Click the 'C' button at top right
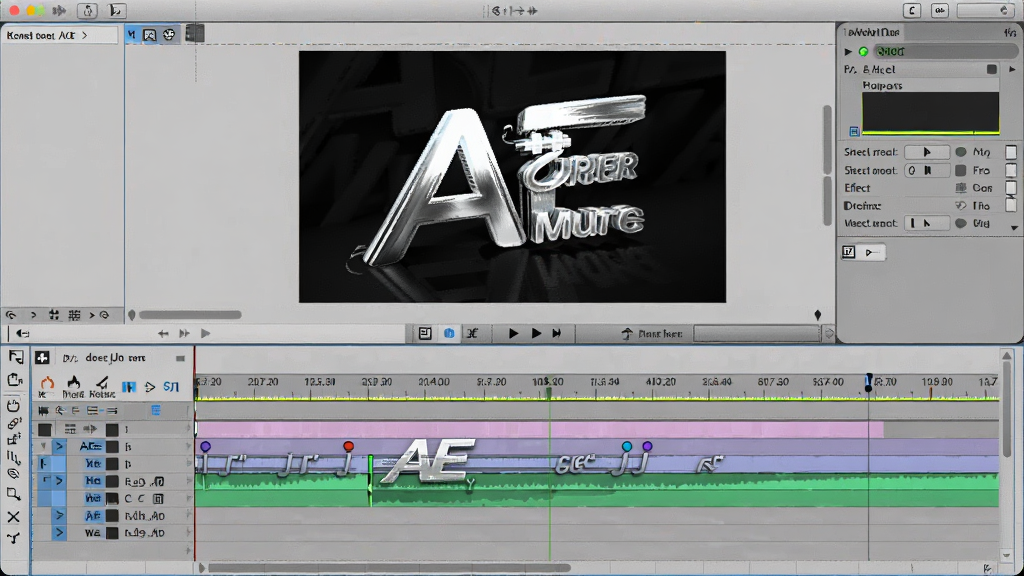 [912, 10]
